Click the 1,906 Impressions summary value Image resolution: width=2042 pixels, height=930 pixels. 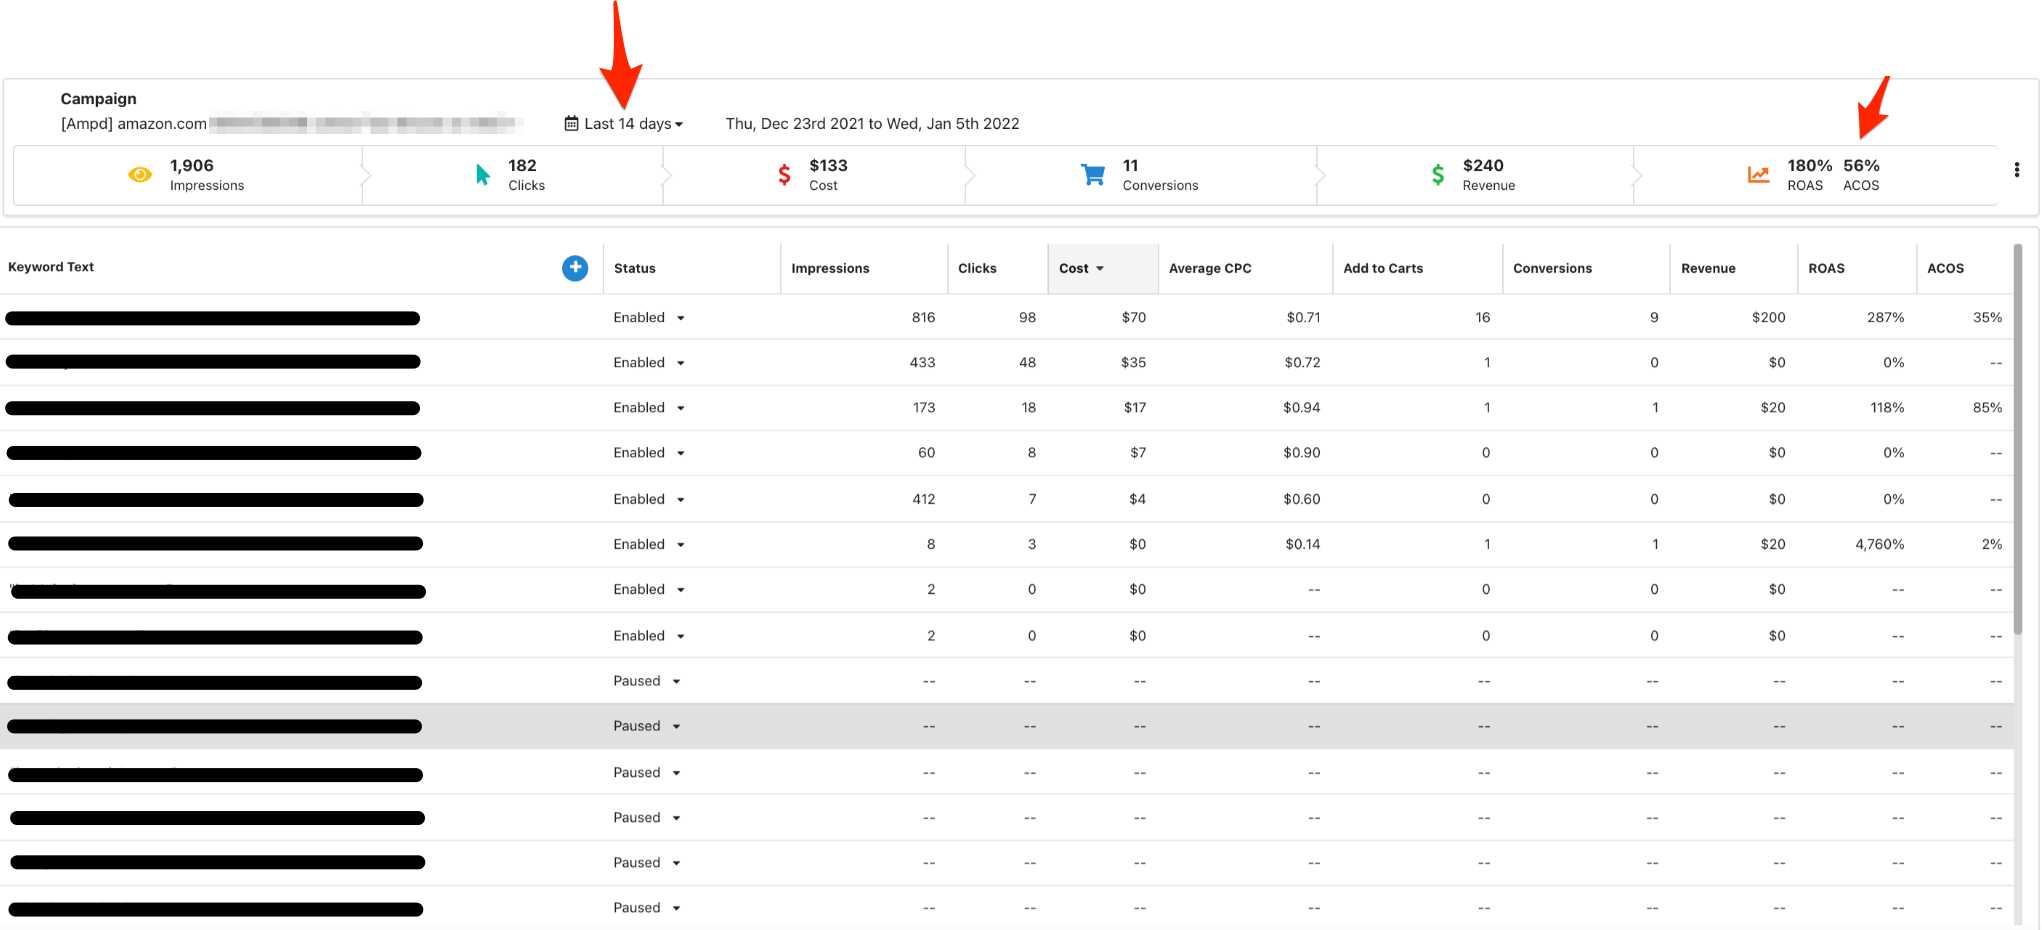coord(191,166)
